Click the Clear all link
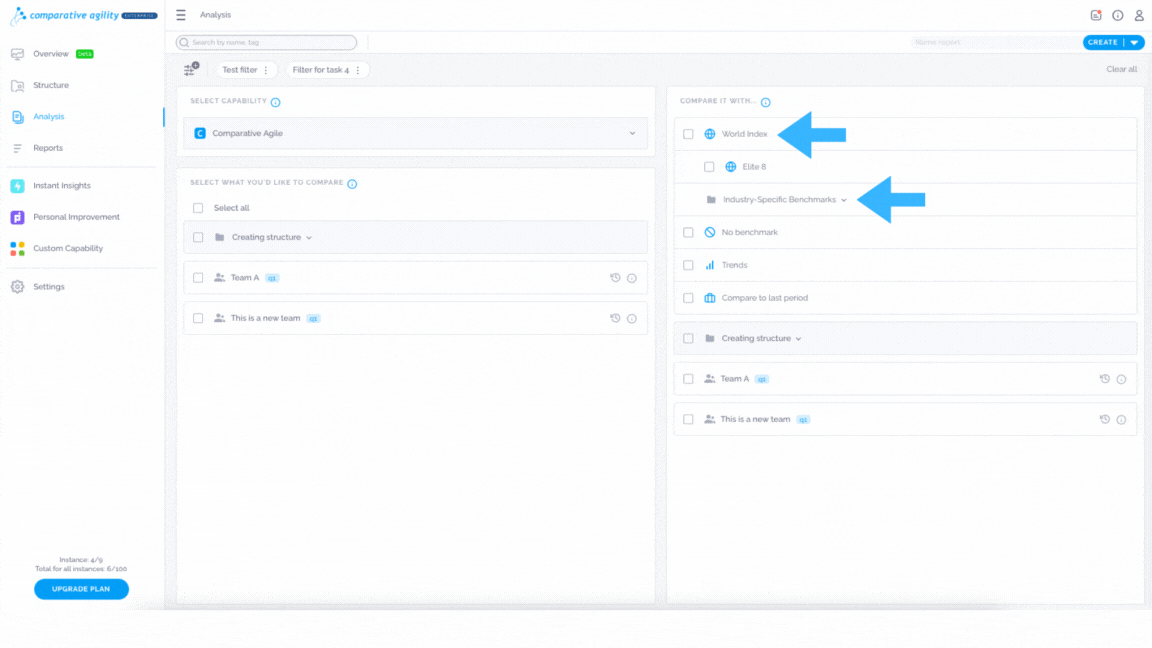The image size is (1152, 648). [x=1121, y=69]
